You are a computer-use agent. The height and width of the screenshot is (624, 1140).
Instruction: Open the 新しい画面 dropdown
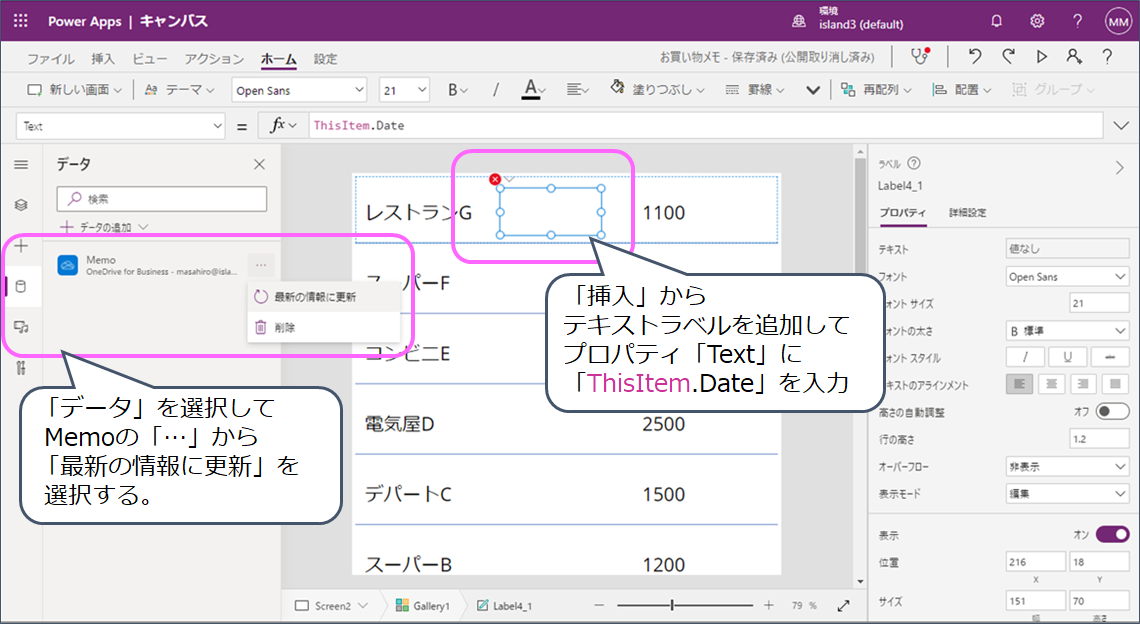[x=74, y=89]
